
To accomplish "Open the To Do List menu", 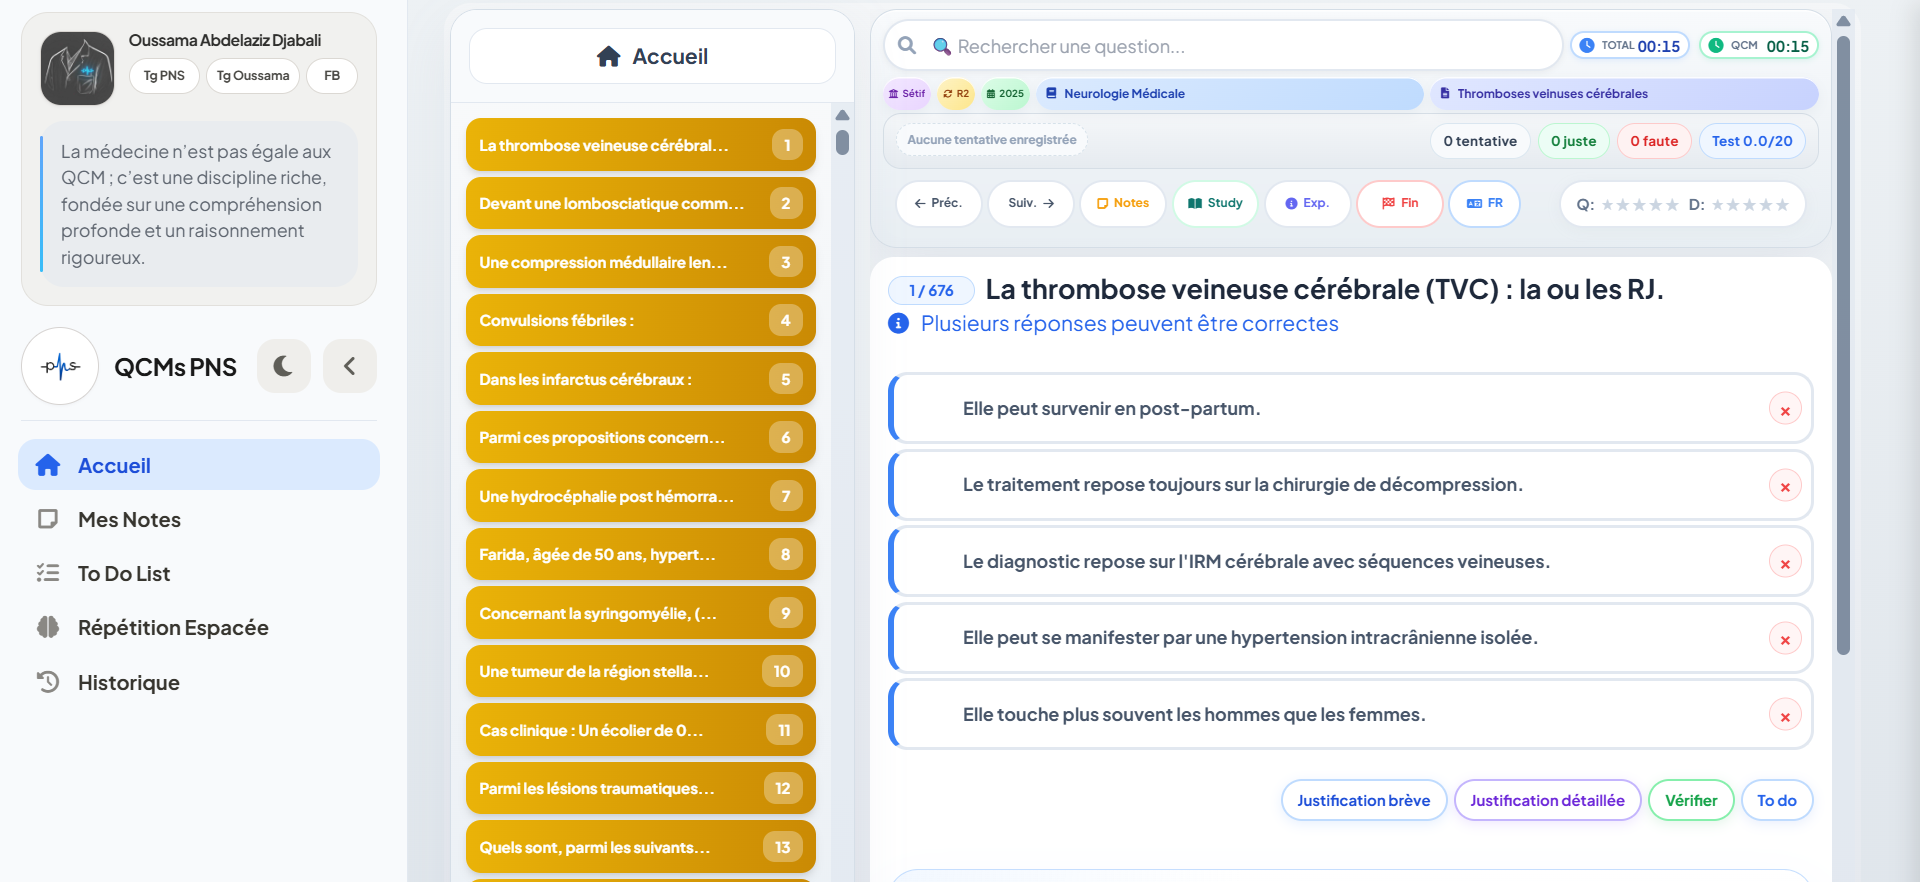I will [x=124, y=574].
